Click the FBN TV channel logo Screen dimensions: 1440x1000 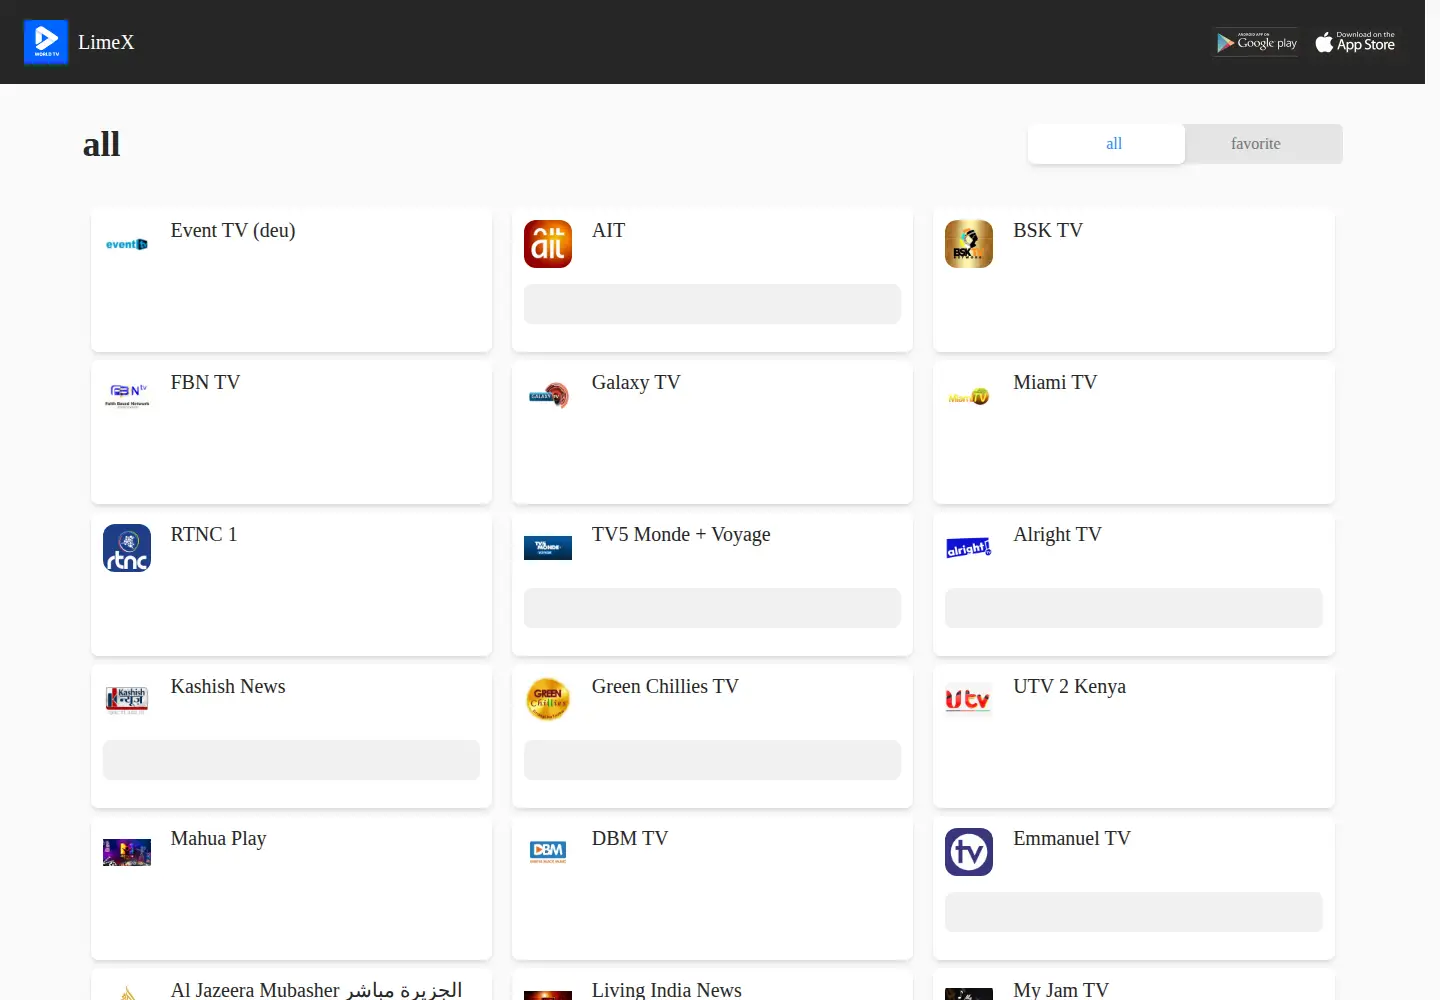(127, 396)
